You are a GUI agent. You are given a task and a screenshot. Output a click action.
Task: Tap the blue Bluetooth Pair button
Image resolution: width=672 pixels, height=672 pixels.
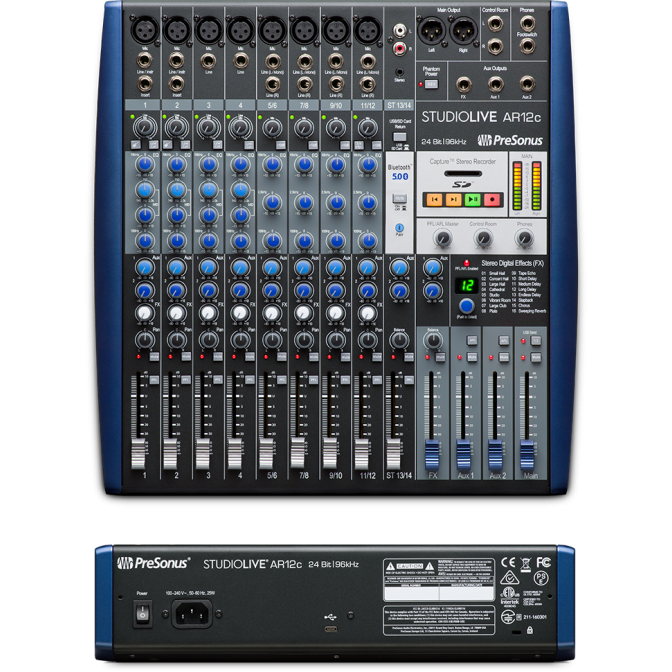click(x=399, y=228)
